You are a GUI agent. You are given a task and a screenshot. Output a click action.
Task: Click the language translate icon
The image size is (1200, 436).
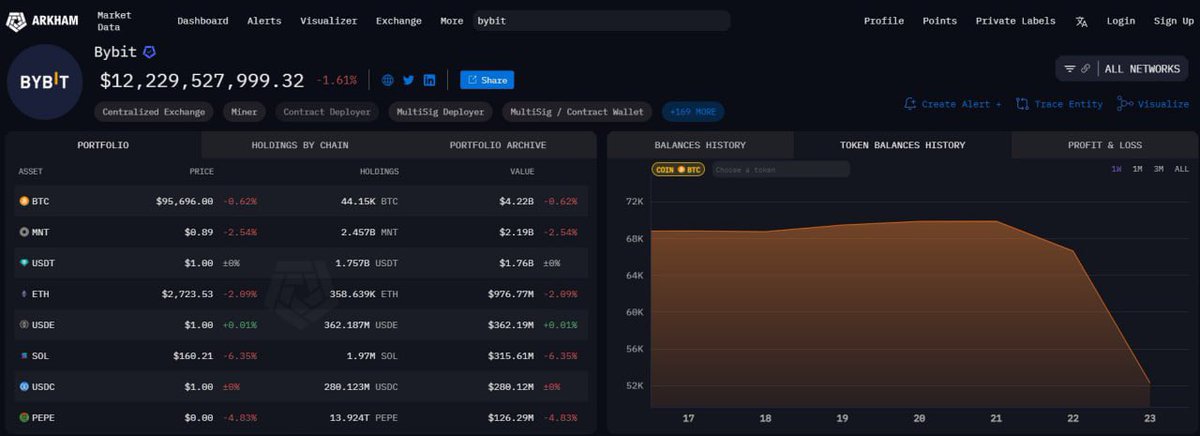pos(1081,21)
